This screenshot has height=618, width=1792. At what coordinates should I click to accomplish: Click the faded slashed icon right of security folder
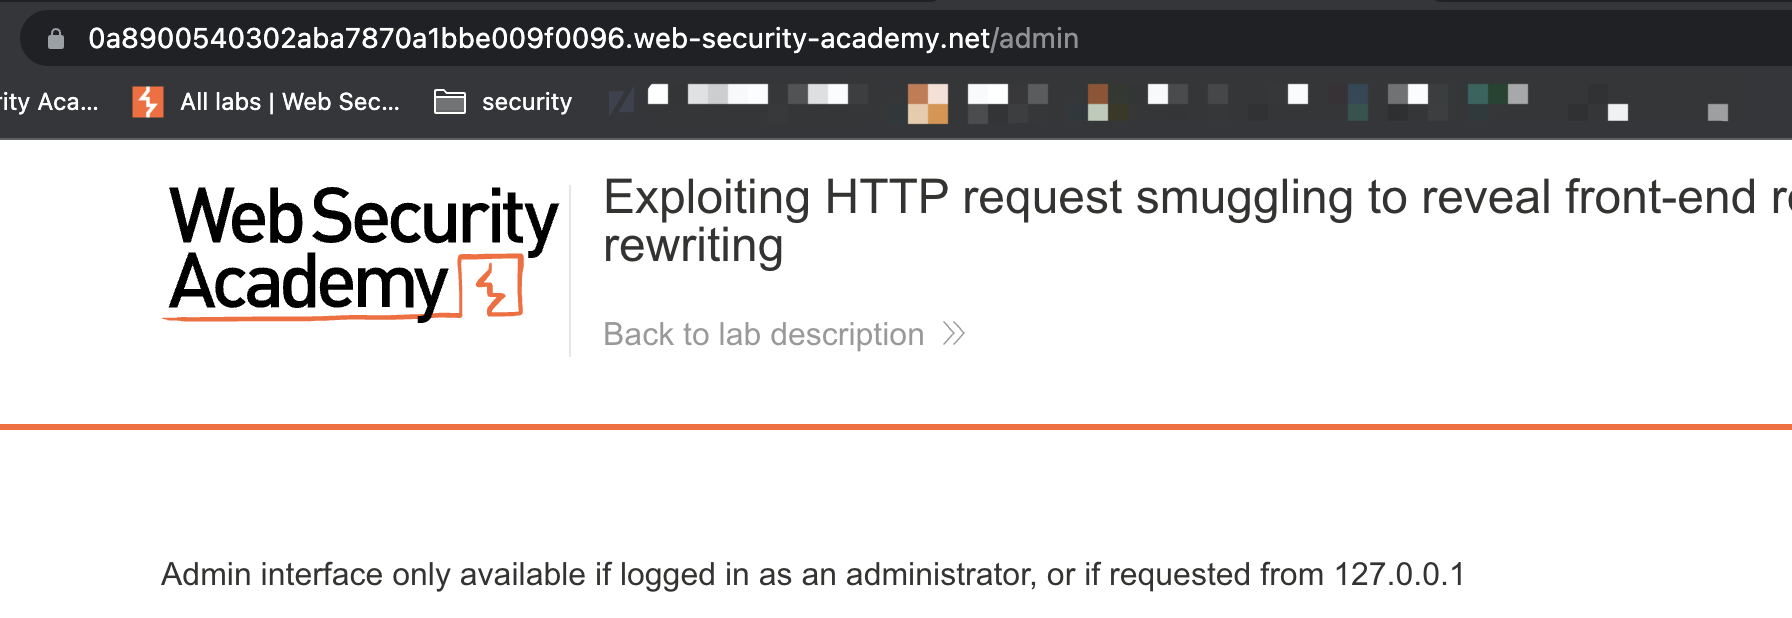click(x=621, y=101)
